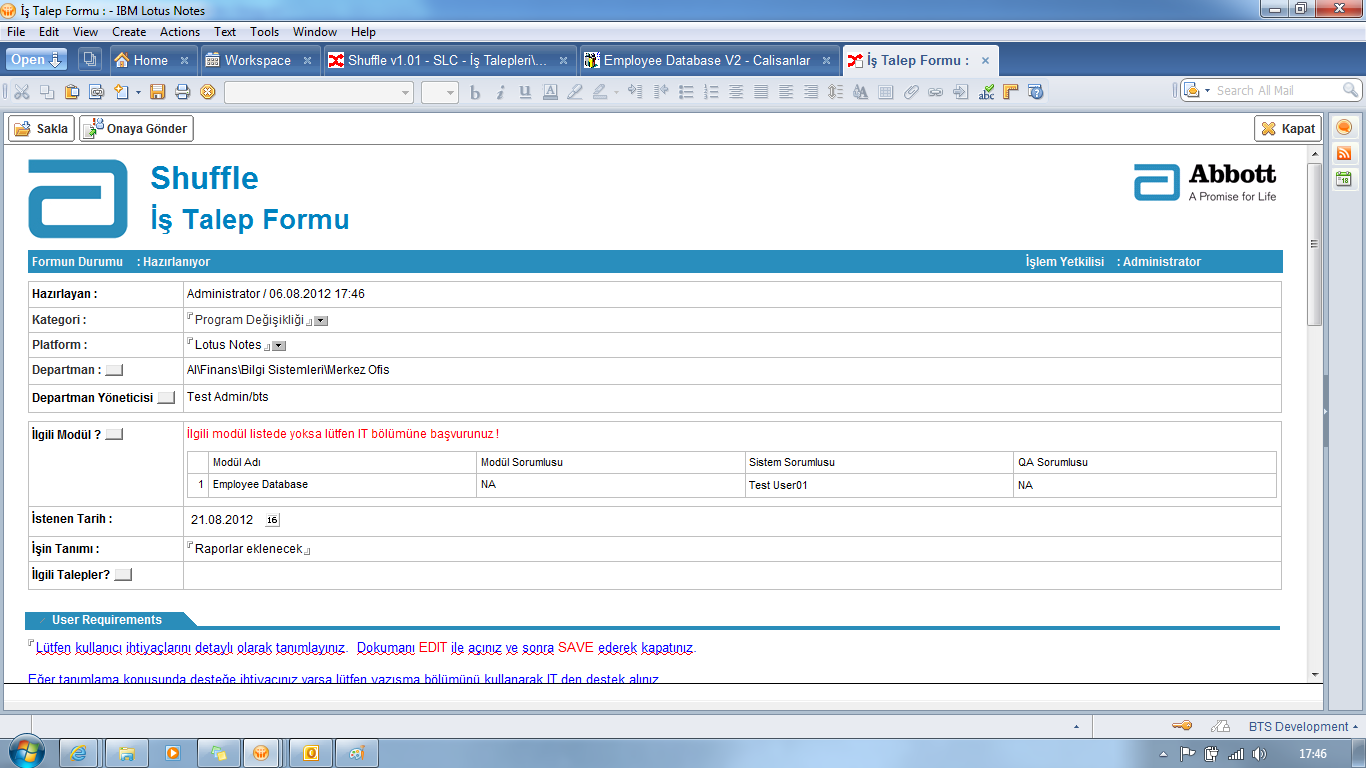Click the Kapat button
The image size is (1366, 768).
pos(1288,128)
